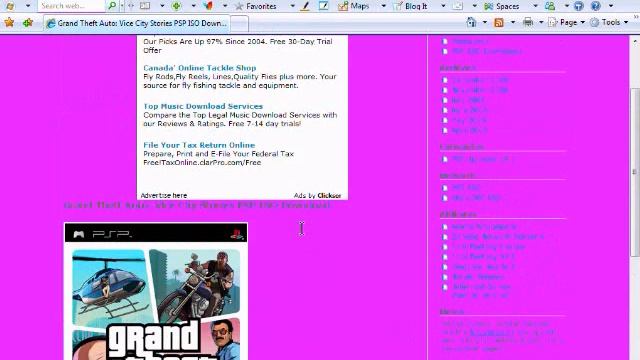This screenshot has width=640, height=360.
Task: Click the form fill window icon in the toolbar
Action: click(x=145, y=6)
